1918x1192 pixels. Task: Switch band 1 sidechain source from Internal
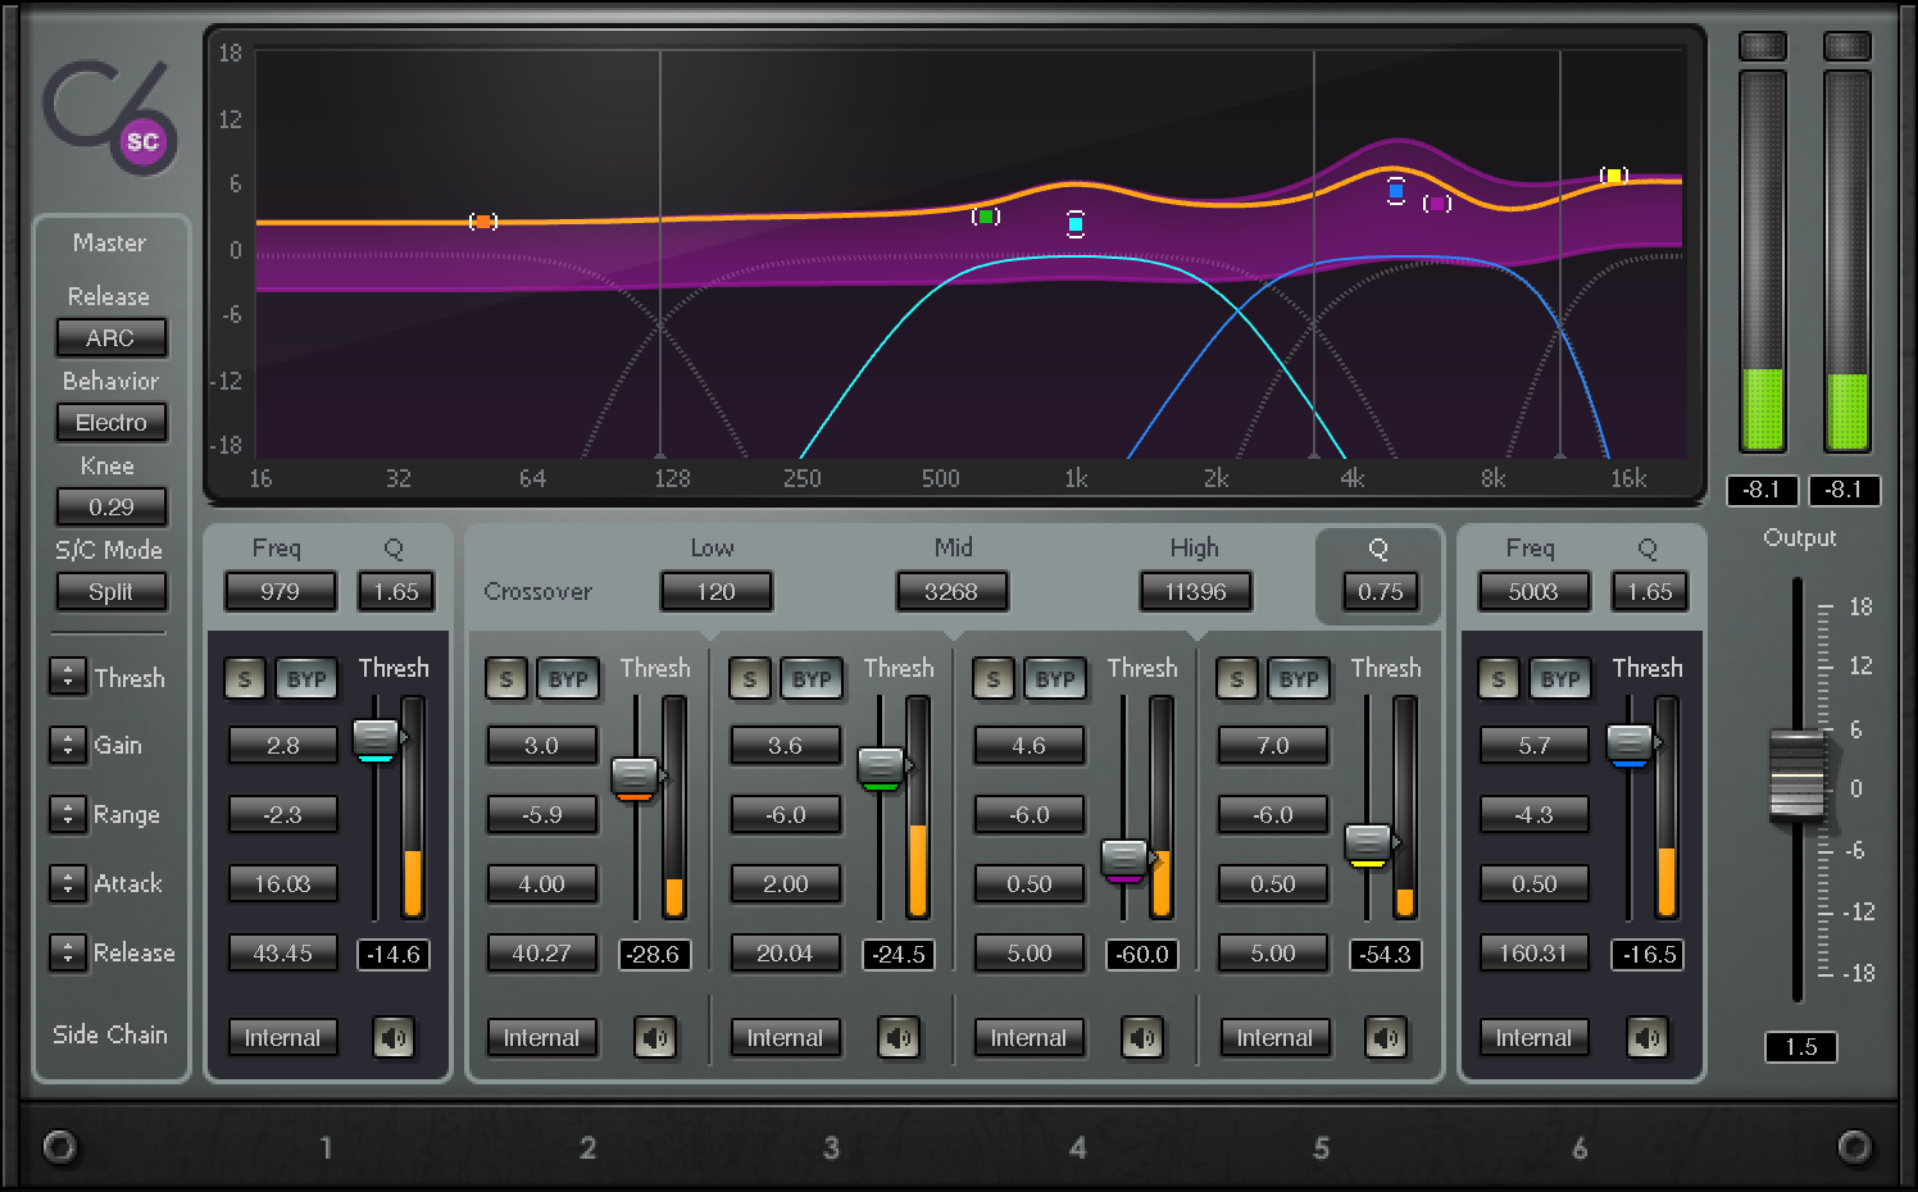(283, 1037)
